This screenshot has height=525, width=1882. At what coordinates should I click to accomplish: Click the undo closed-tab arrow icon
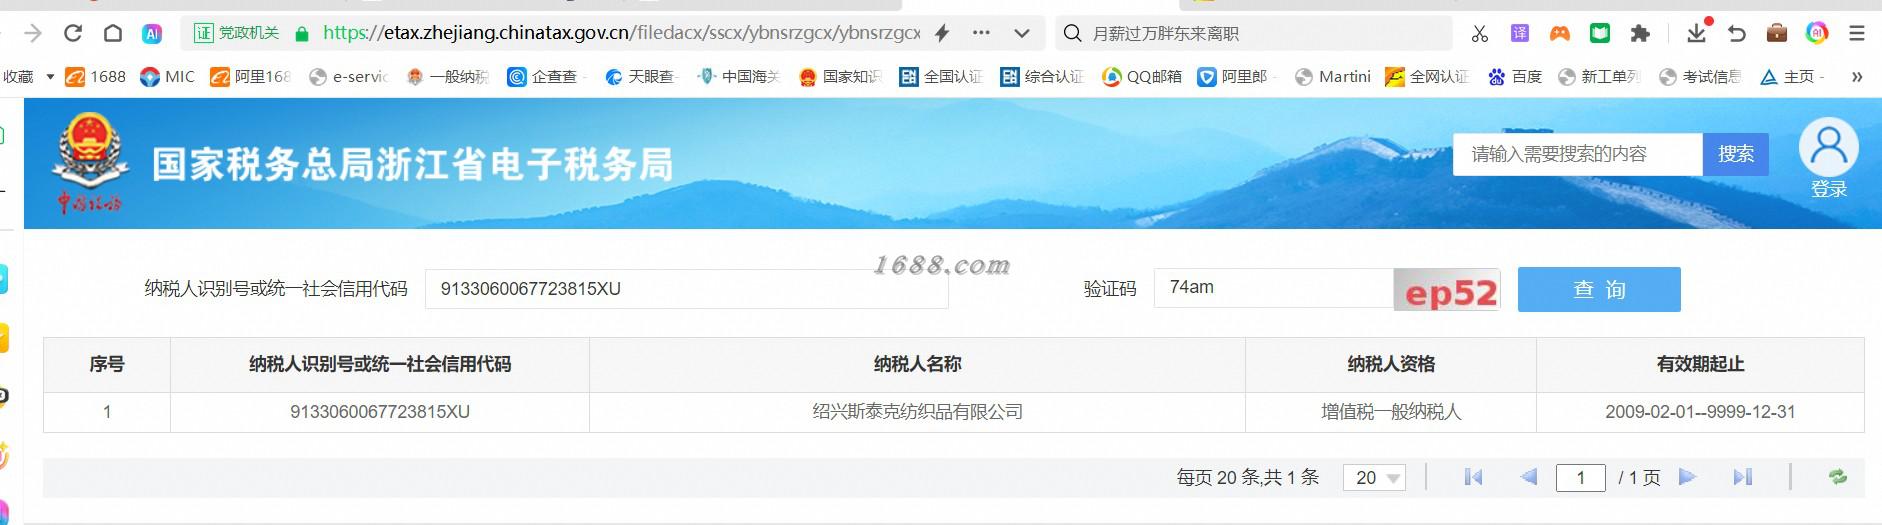point(1737,33)
